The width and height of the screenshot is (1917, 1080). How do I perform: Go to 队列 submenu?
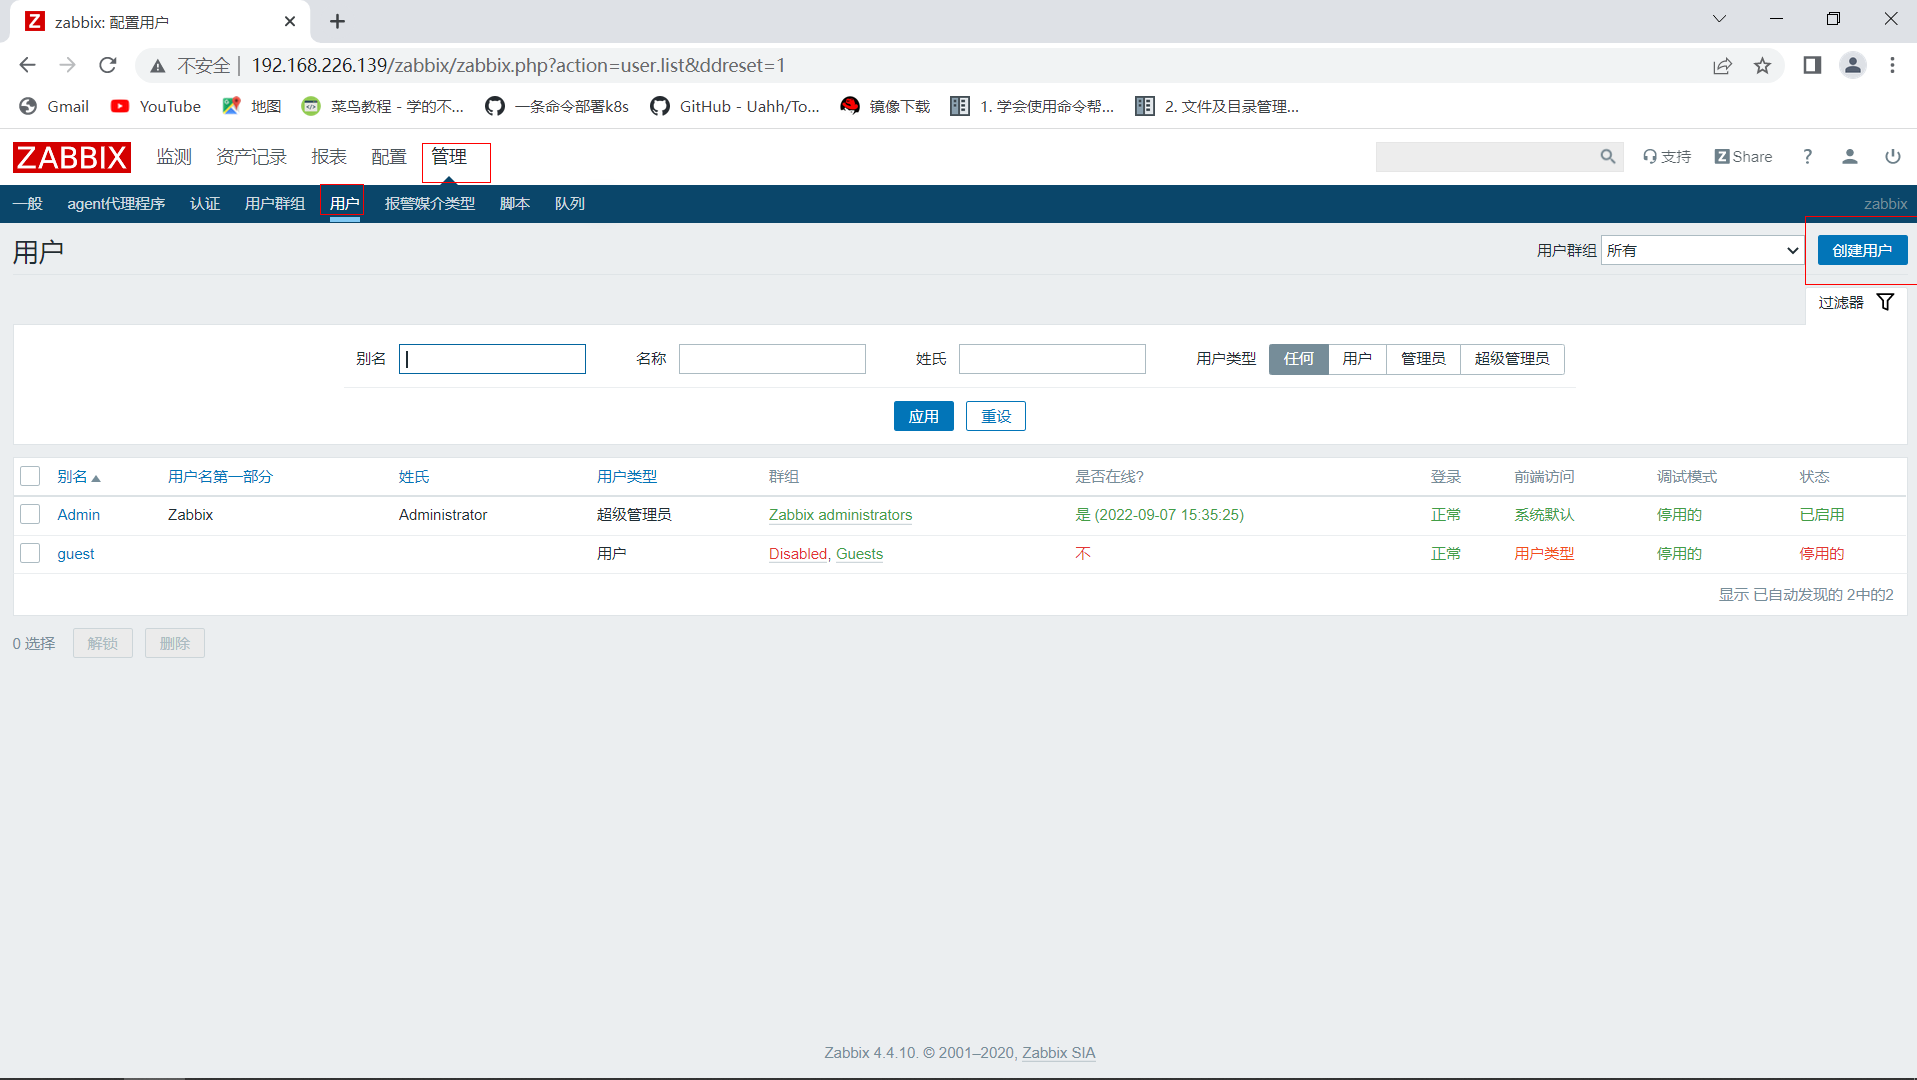(x=570, y=204)
